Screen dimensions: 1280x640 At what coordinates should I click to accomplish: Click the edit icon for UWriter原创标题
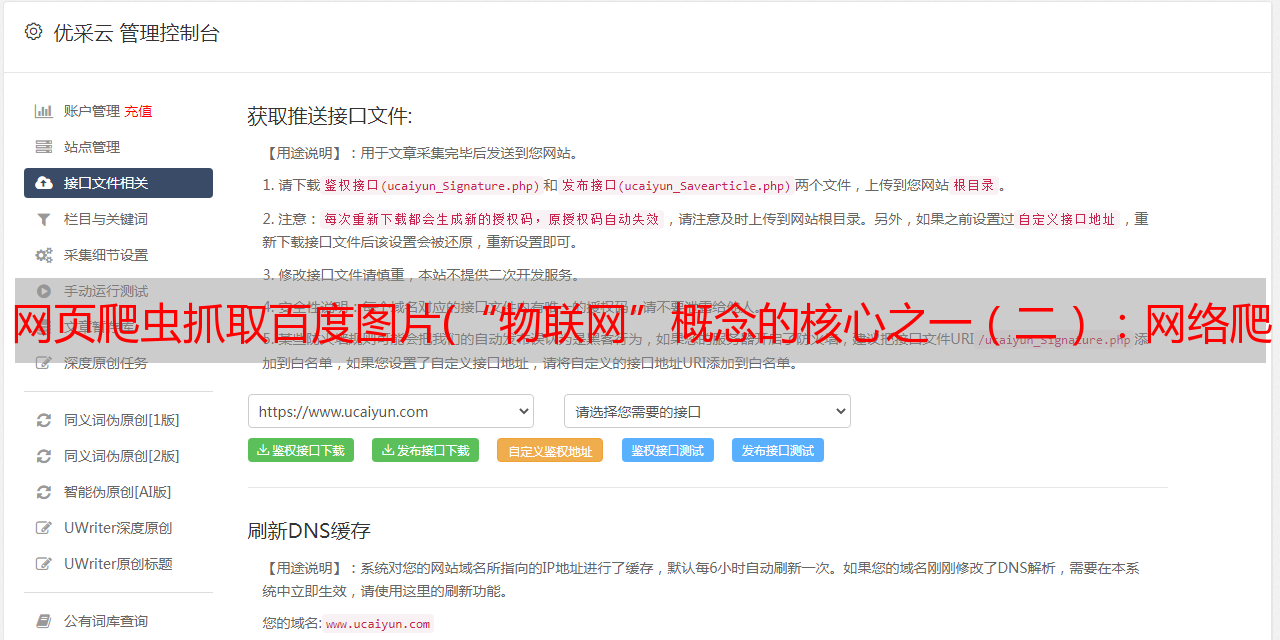[x=44, y=564]
